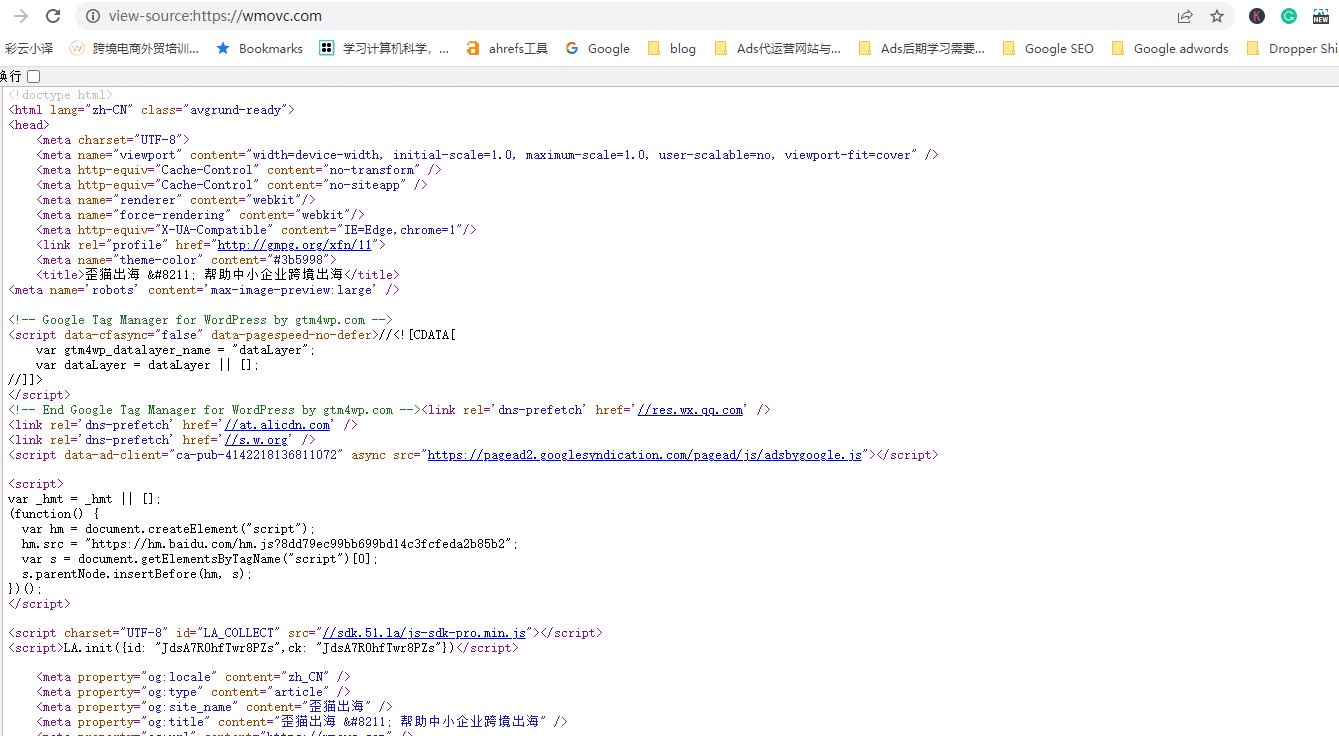Click the meta charset="UTF-8" line
Screen dimensions: 1339x736
point(113,140)
